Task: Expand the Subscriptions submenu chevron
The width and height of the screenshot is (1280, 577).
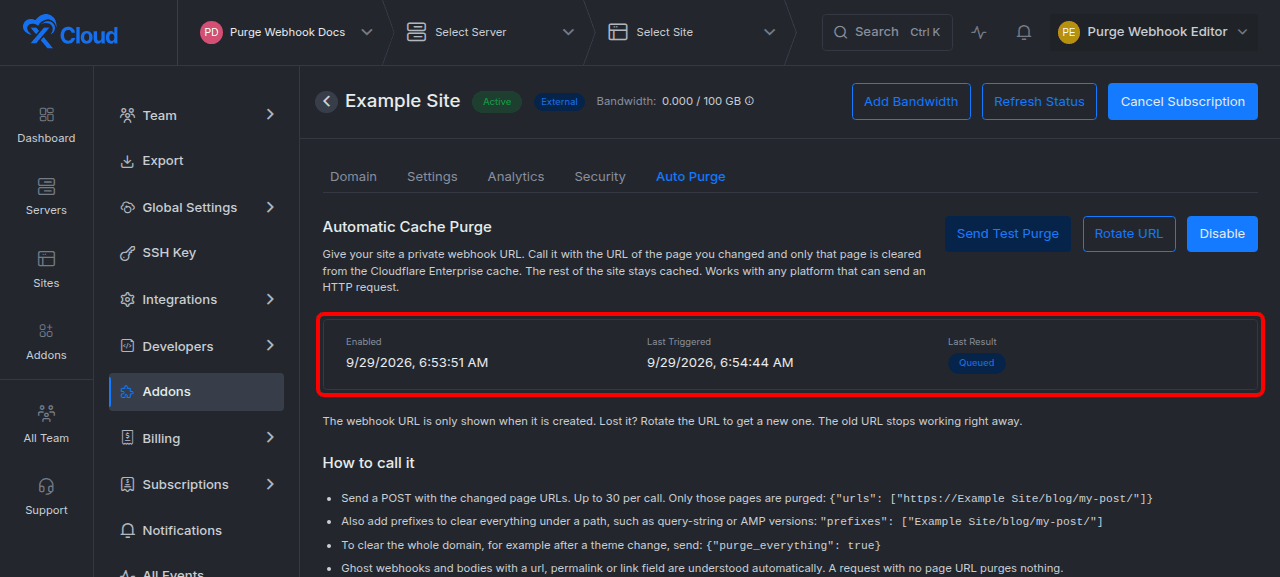Action: 270,484
